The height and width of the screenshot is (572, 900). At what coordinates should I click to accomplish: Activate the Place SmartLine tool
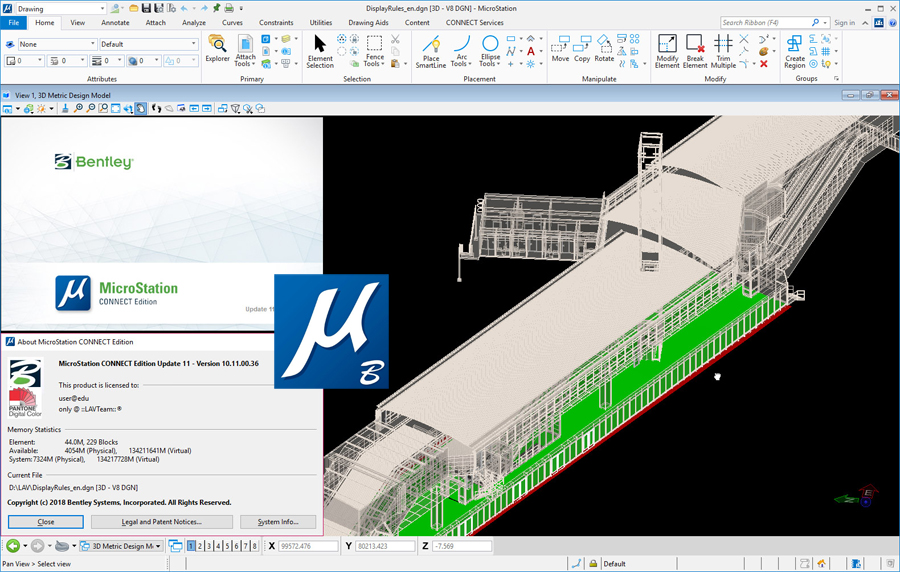click(x=430, y=51)
